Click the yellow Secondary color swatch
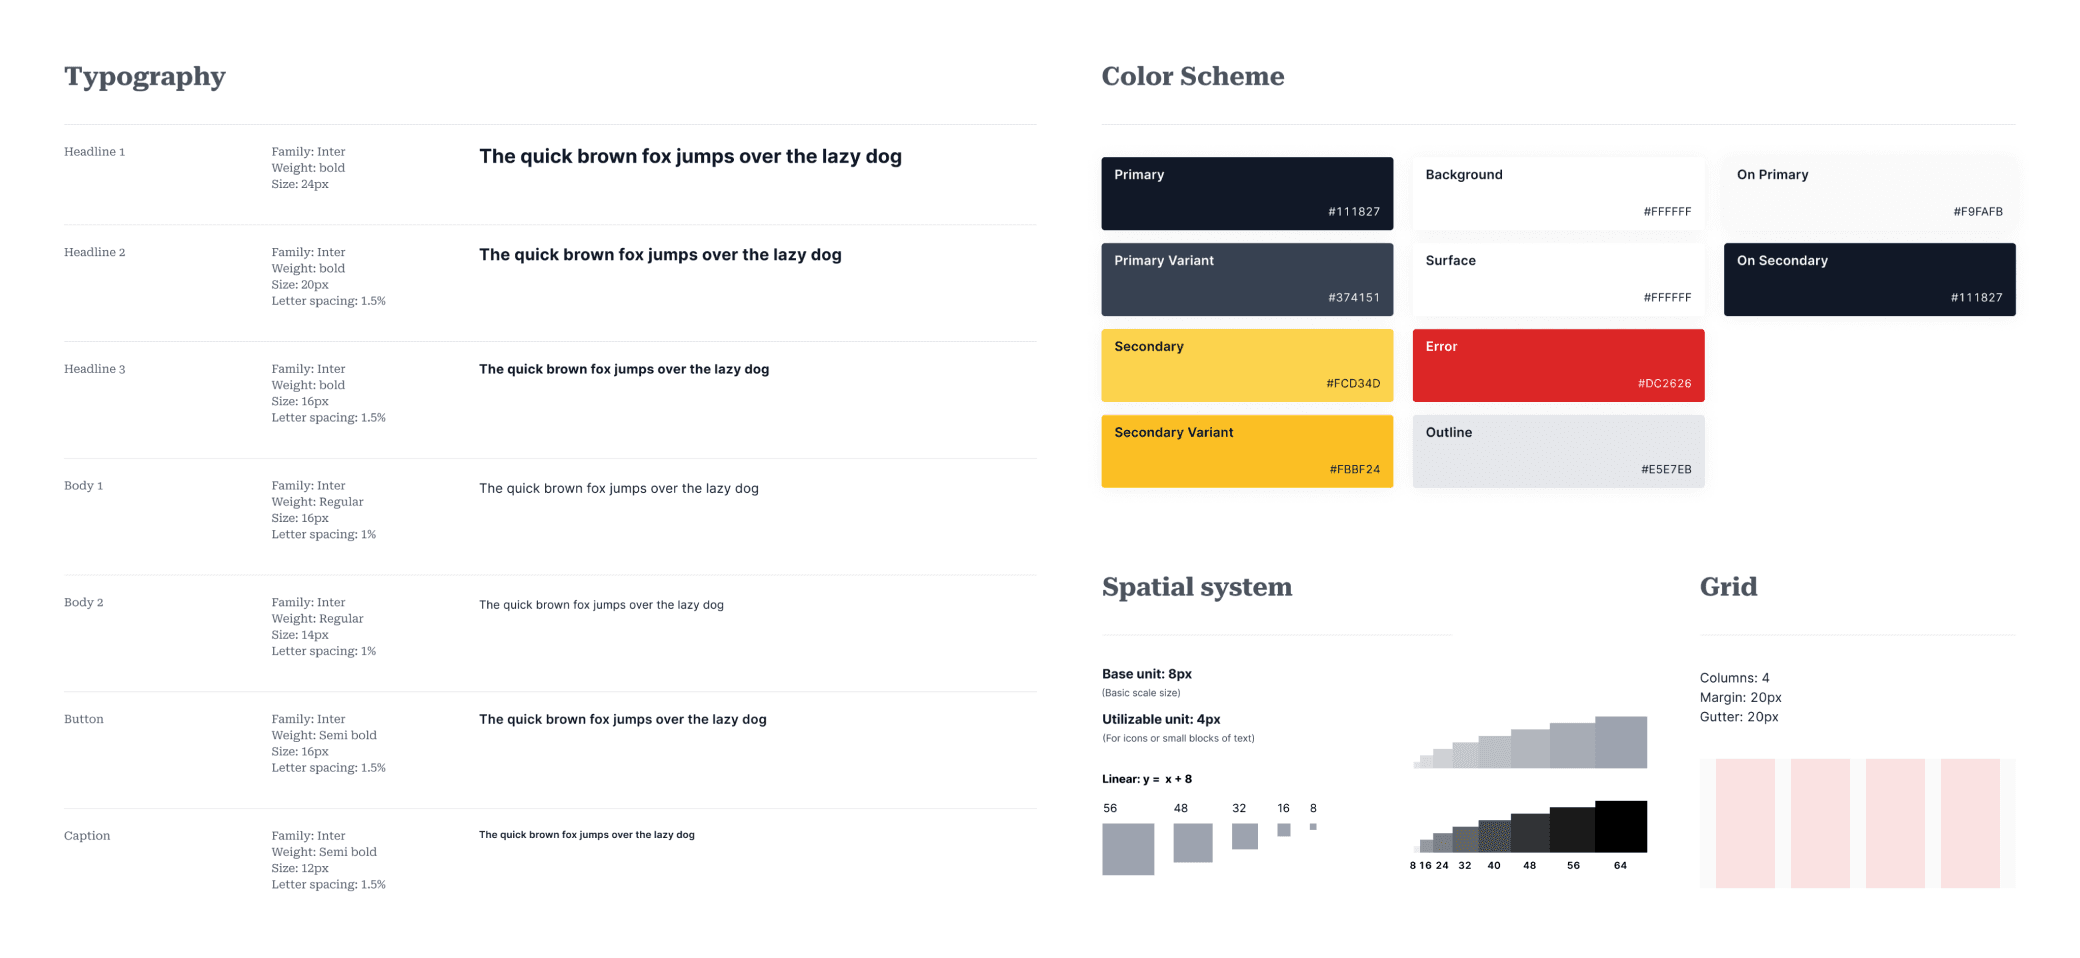Viewport: 2080px width, 958px height. tap(1246, 365)
